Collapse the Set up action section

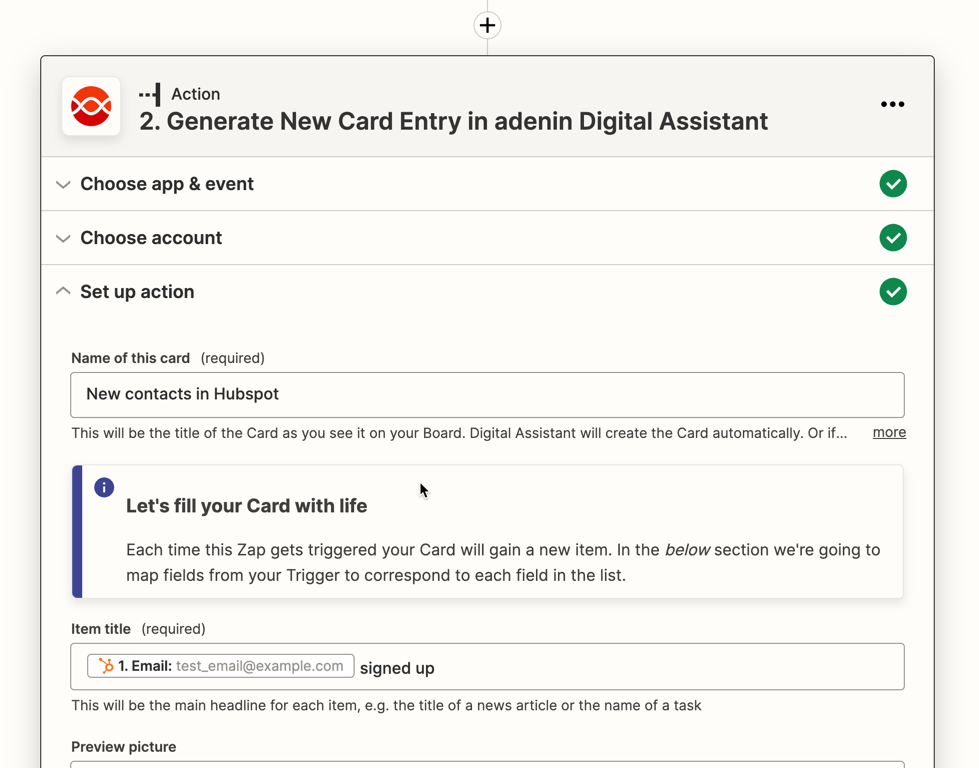point(487,292)
